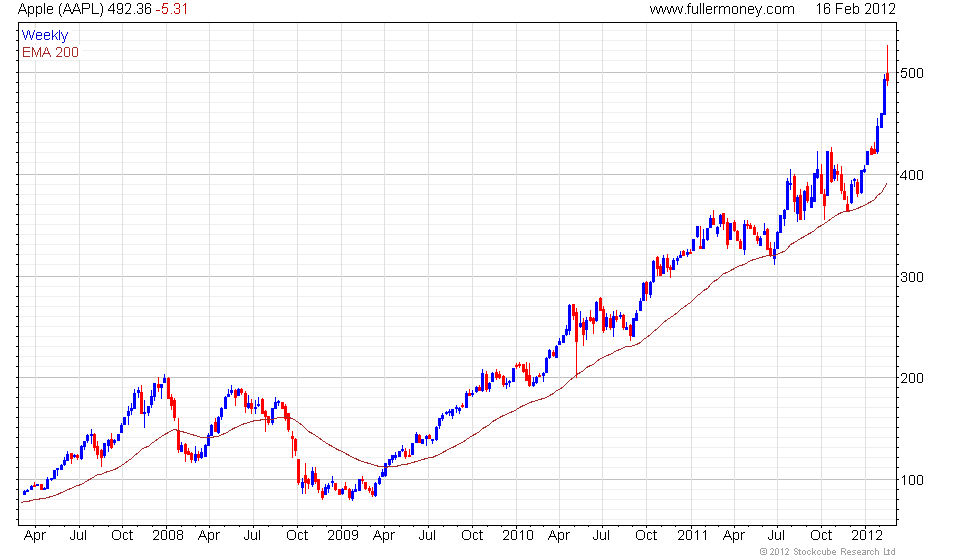The image size is (980, 560).
Task: Click the "© 2012 Stockcube Research Ltd" copyright text
Action: (828, 552)
